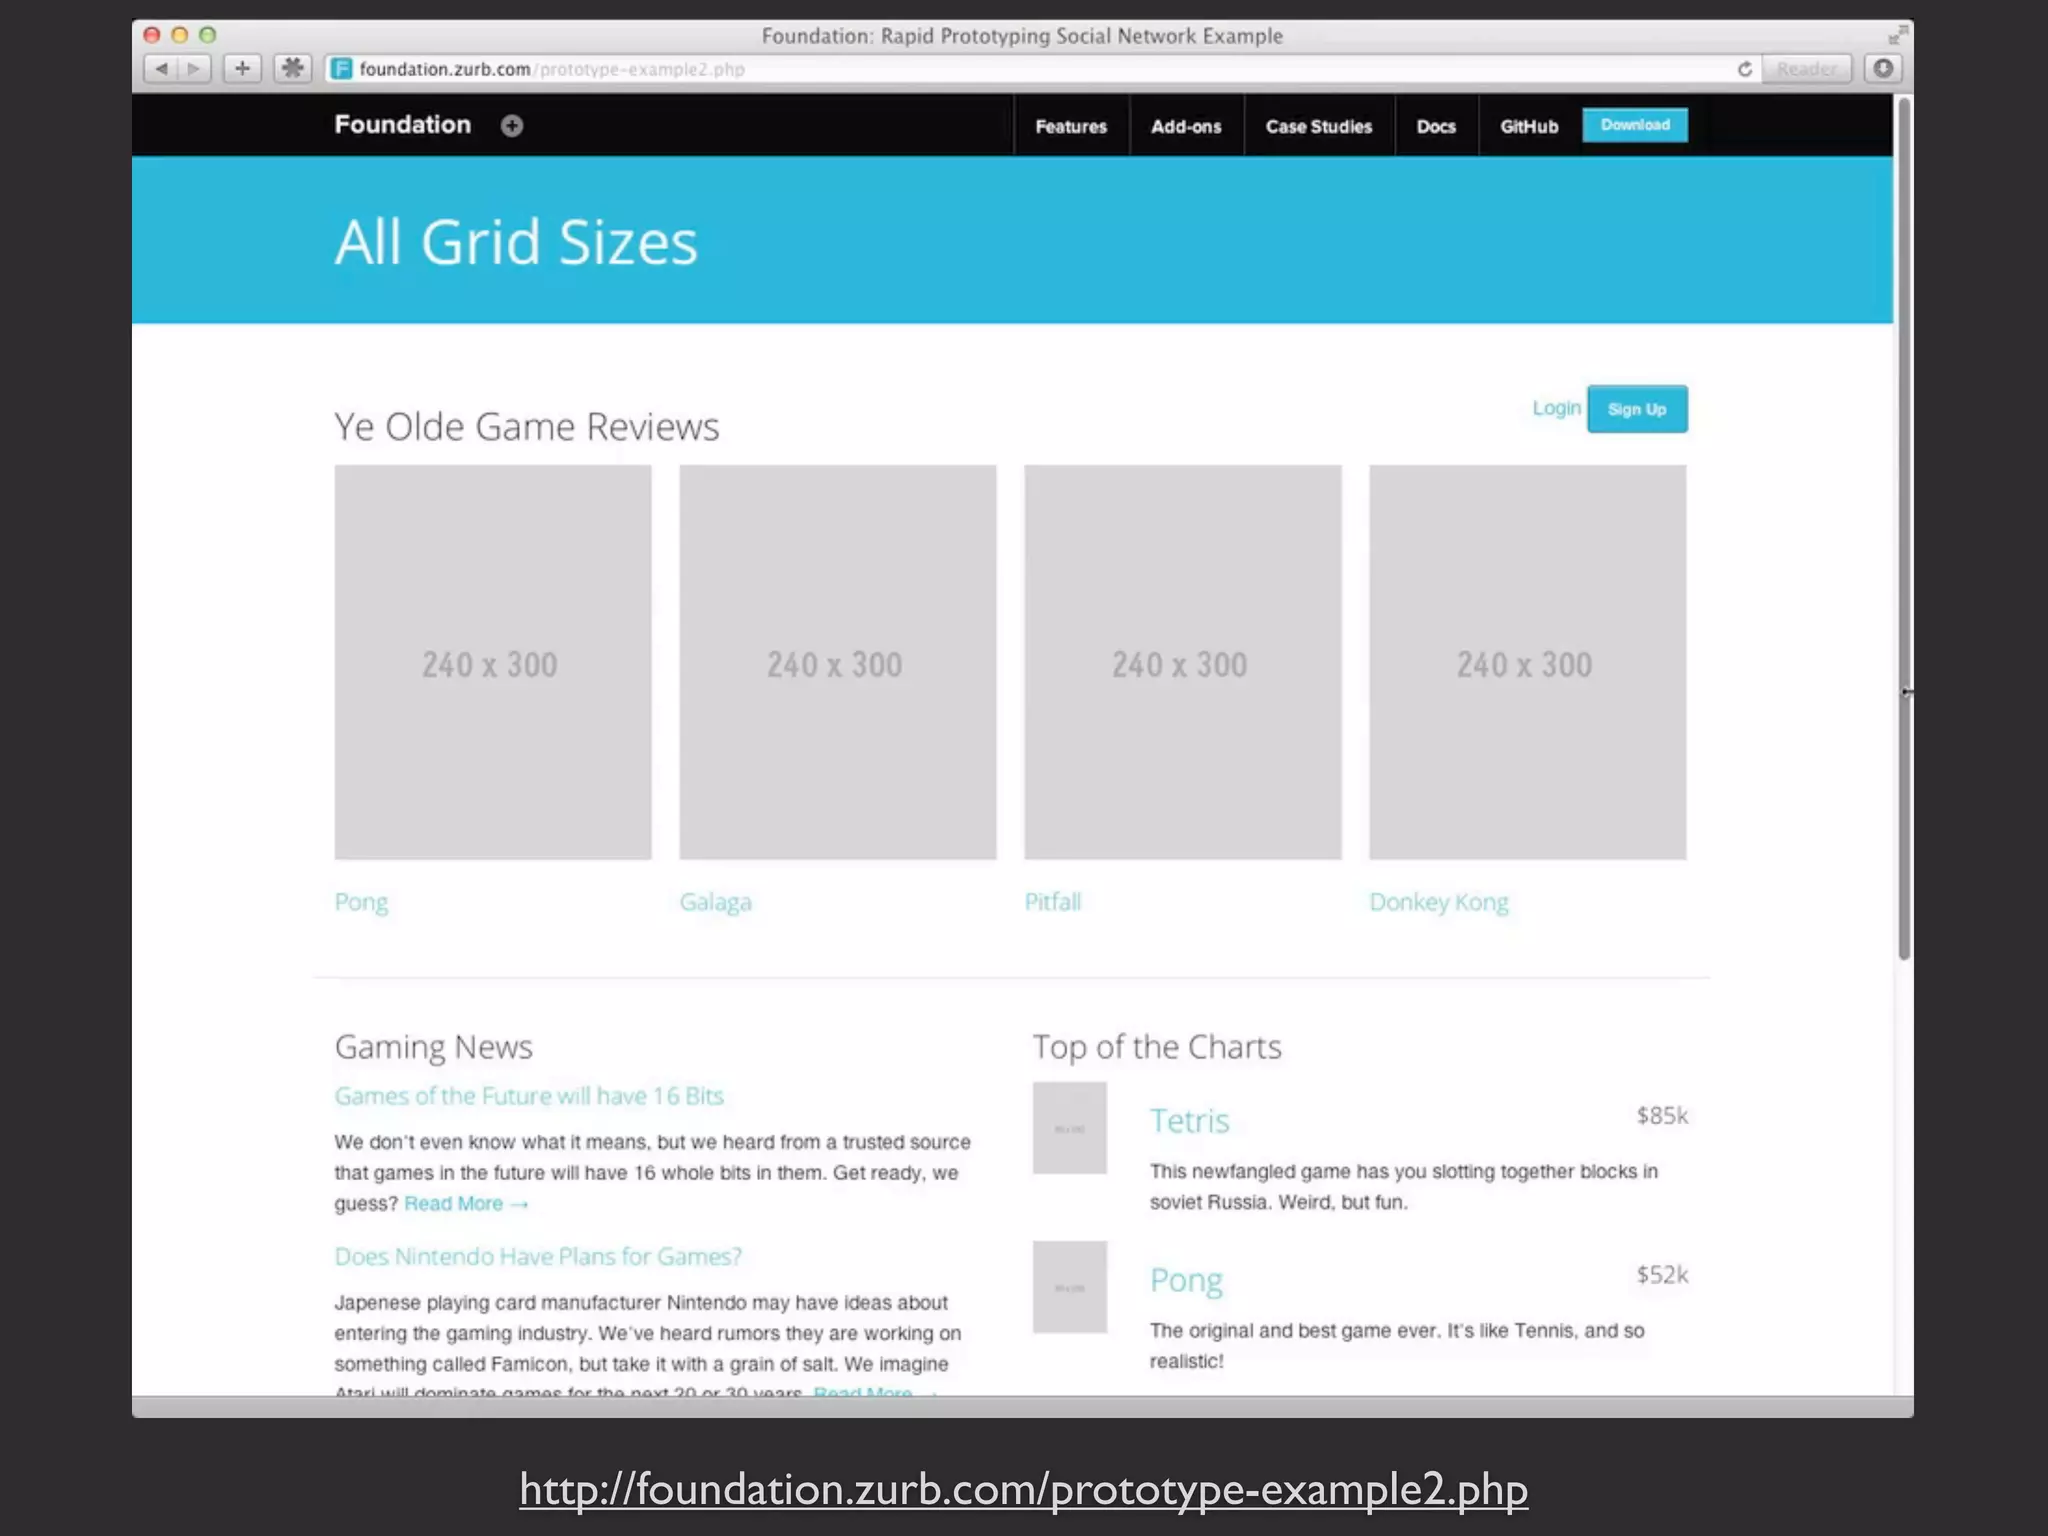
Task: Click the Tetris thumbnail in charts
Action: pyautogui.click(x=1070, y=1128)
